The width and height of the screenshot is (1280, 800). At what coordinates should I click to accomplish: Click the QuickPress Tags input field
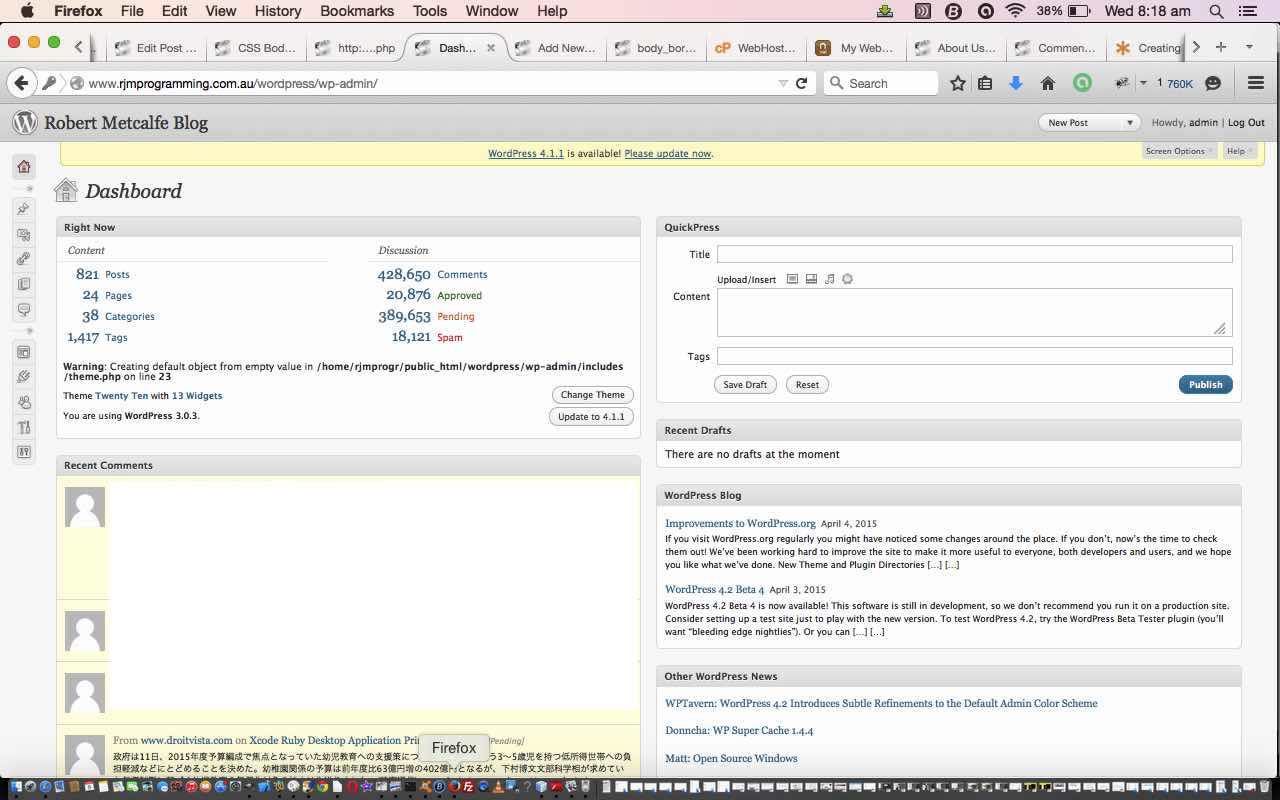click(974, 356)
